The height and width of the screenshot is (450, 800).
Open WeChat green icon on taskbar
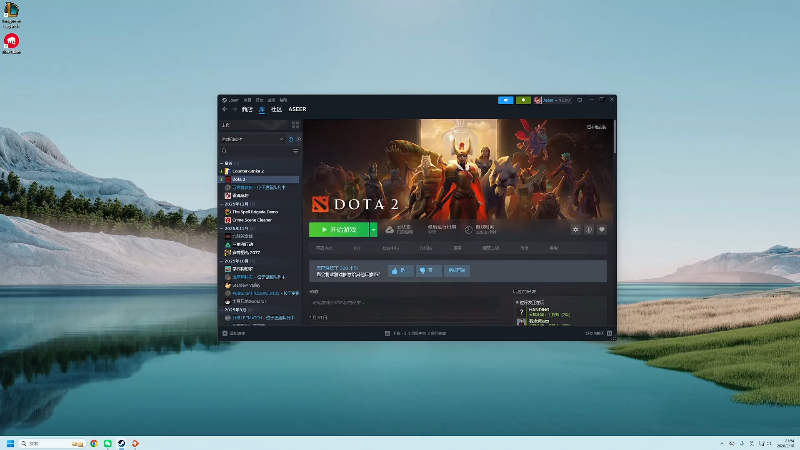[108, 443]
